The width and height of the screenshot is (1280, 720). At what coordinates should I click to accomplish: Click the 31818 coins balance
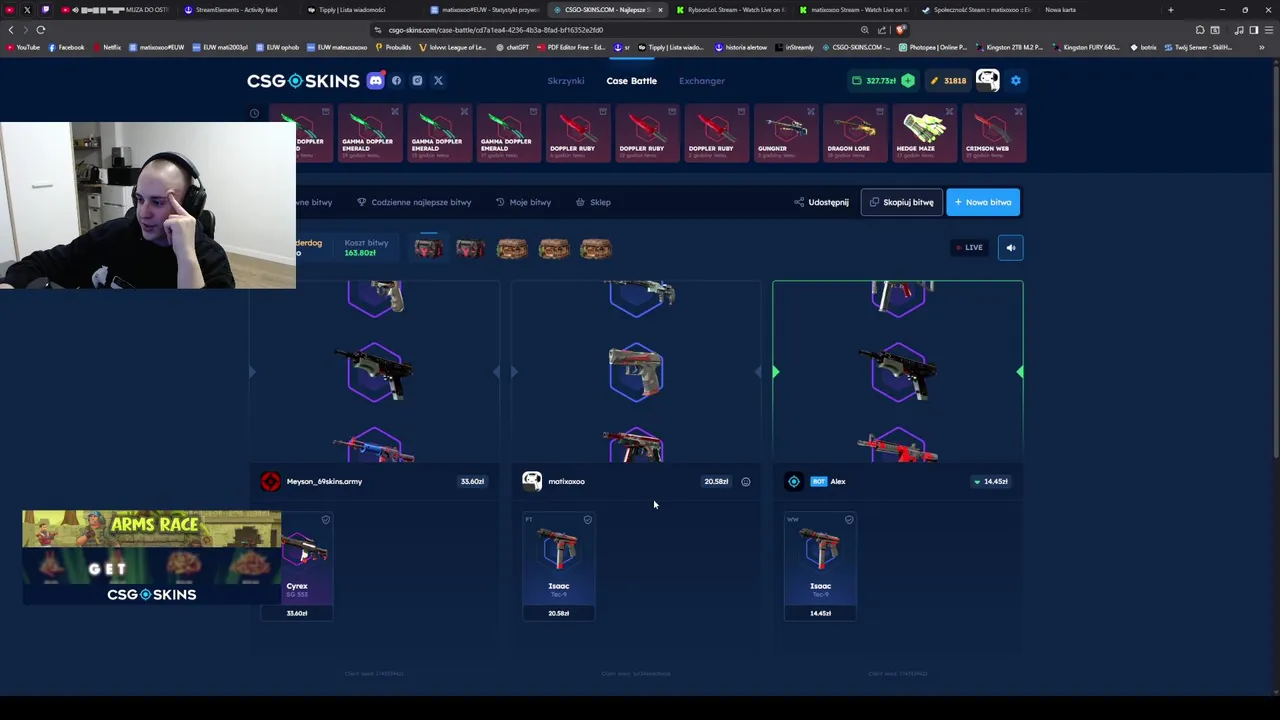click(948, 81)
